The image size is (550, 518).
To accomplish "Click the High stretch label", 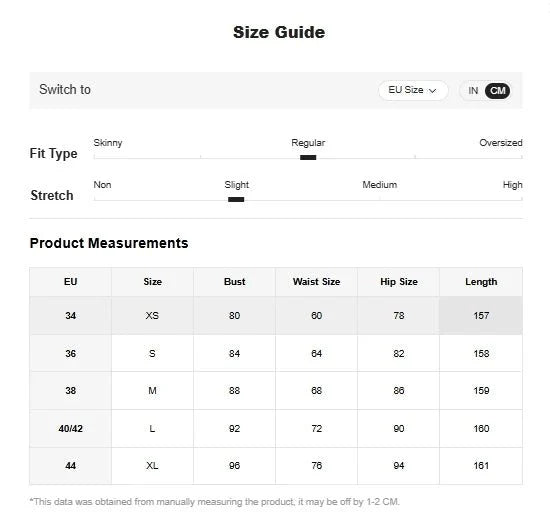I will pos(512,185).
